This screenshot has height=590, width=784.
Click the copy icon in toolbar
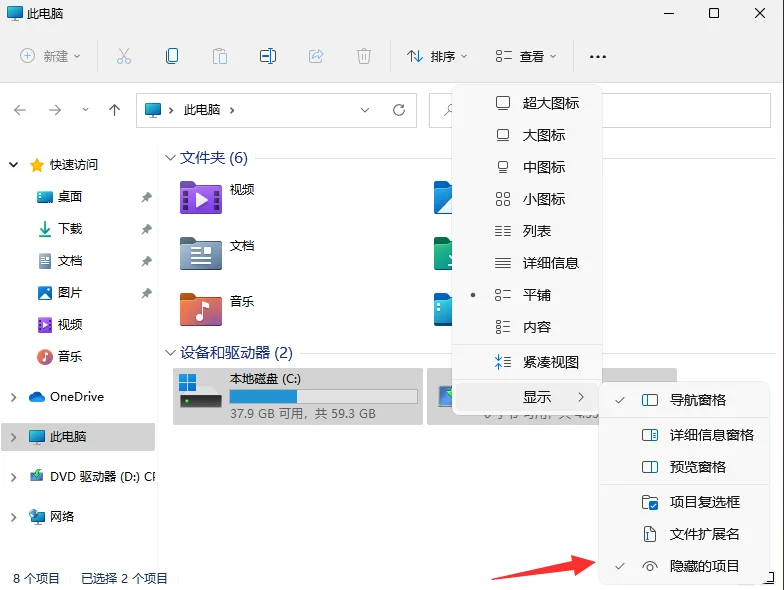point(172,56)
